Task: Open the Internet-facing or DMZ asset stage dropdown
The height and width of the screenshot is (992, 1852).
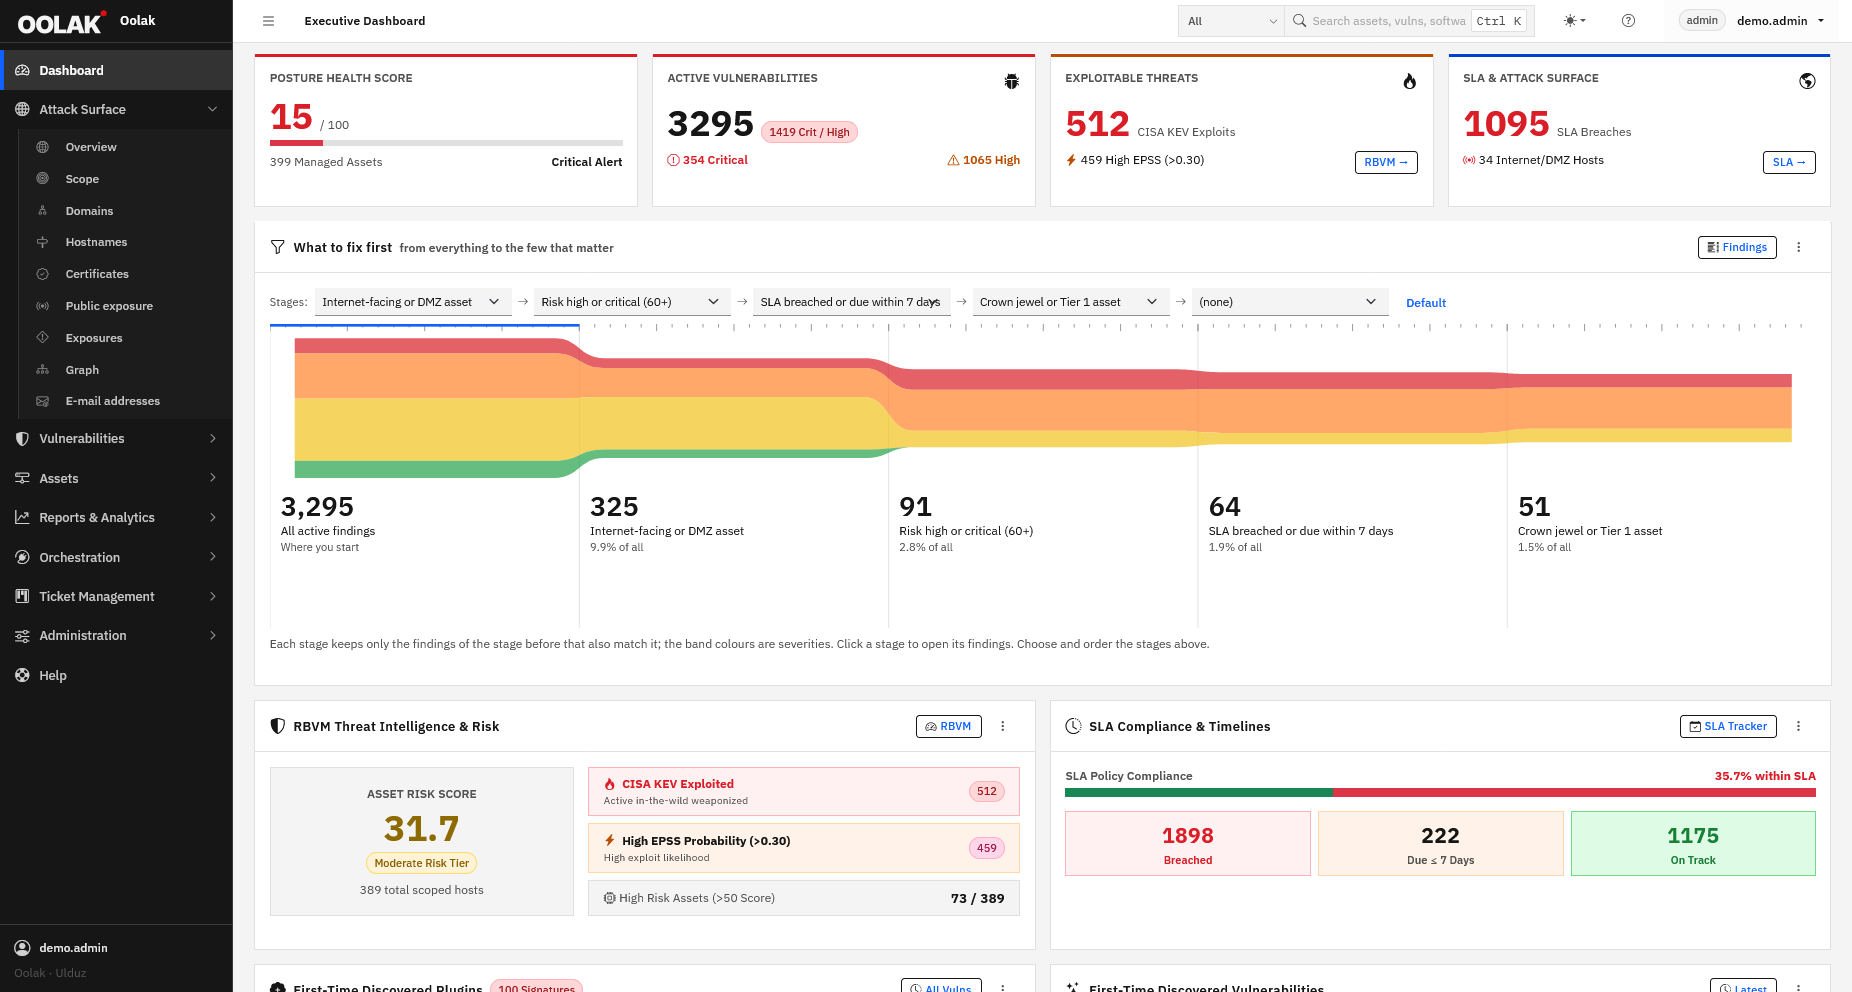Action: (413, 302)
